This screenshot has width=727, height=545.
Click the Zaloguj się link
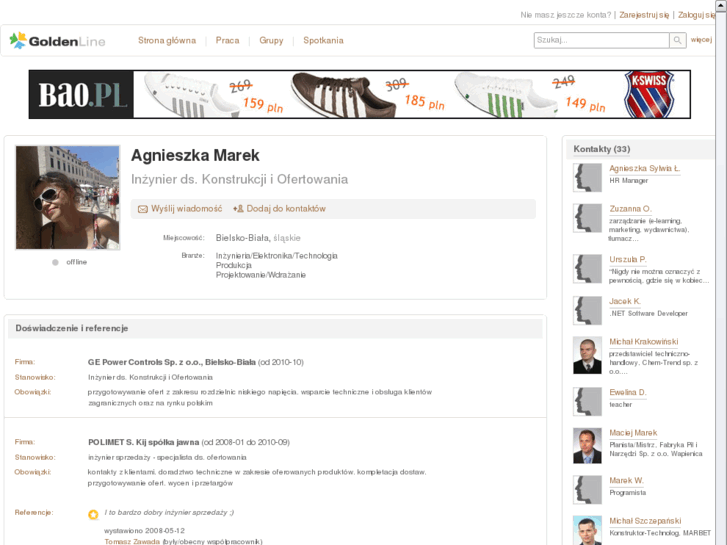[x=696, y=15]
